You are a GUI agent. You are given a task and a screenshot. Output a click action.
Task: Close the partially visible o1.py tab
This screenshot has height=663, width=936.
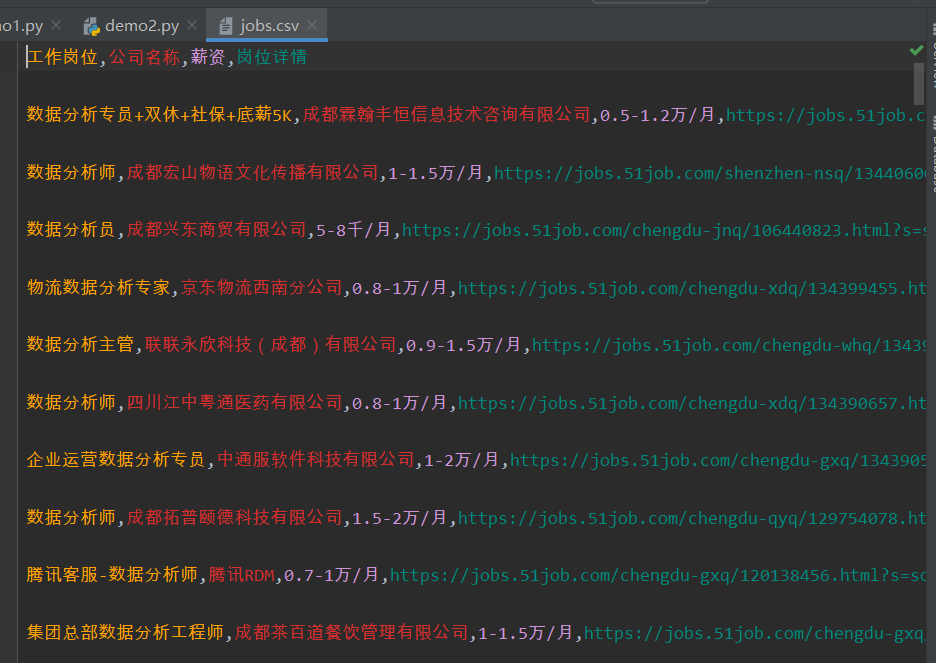[56, 25]
